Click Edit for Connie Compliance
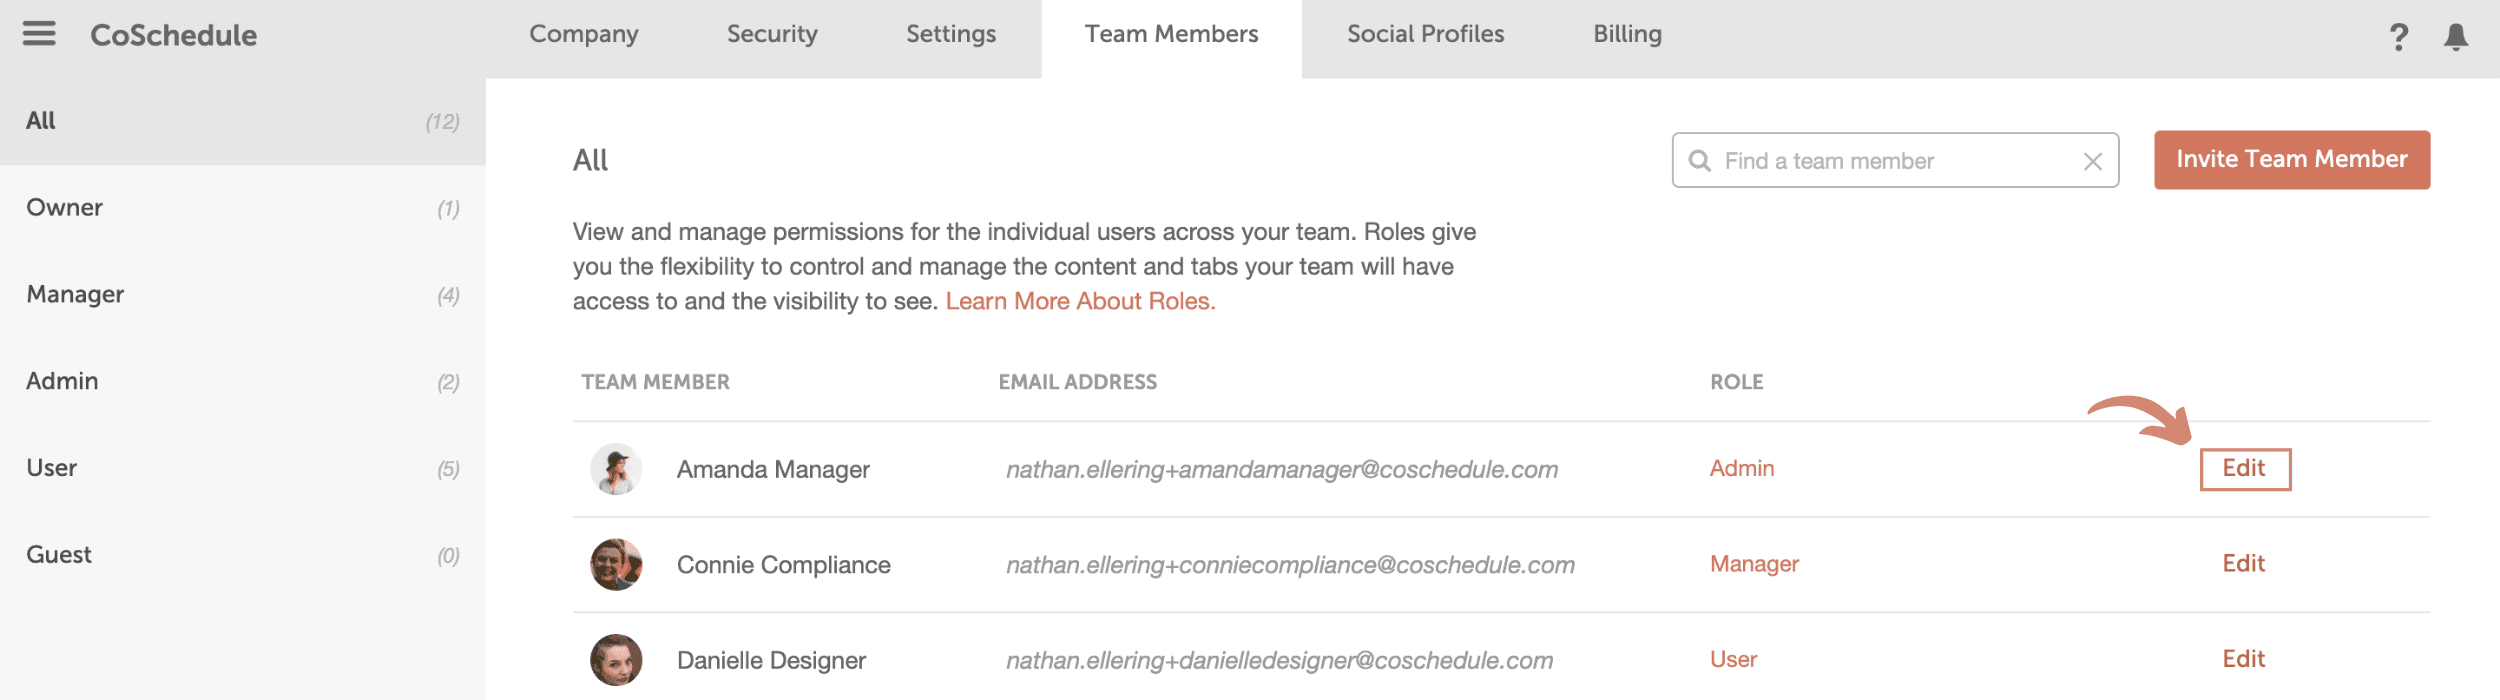Image resolution: width=2500 pixels, height=700 pixels. pos(2244,564)
